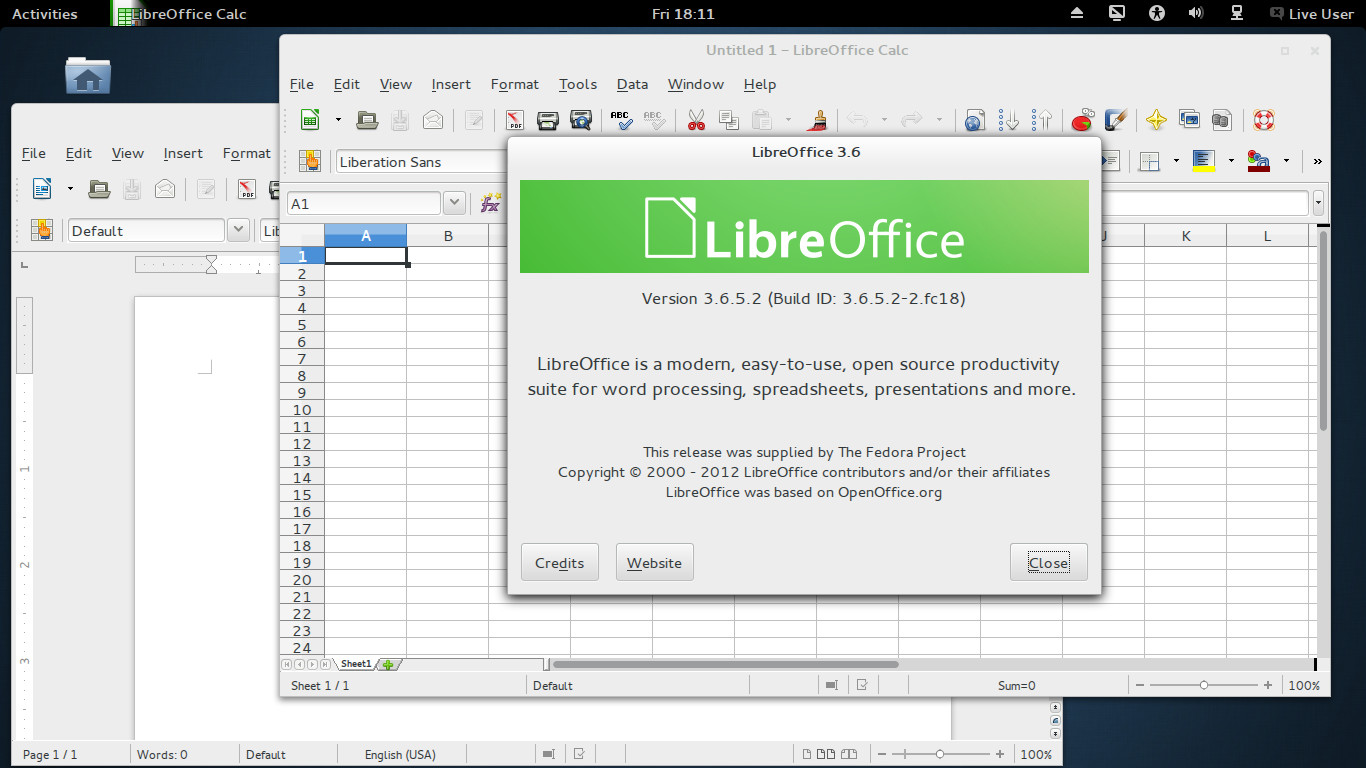Image resolution: width=1366 pixels, height=768 pixels.
Task: Apply Font Color icon in Calc
Action: 1258,161
